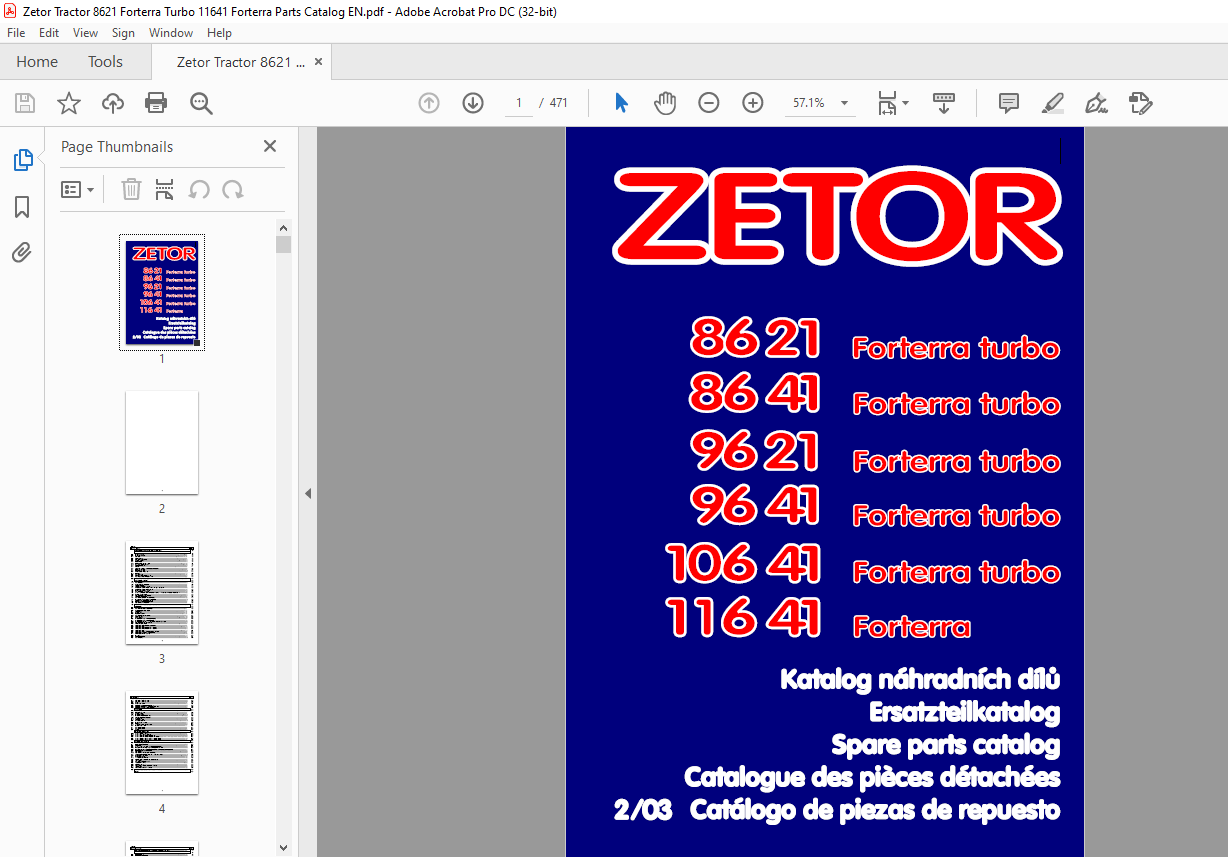Click the Save file icon
Screen dimensions: 1228x857
point(25,103)
